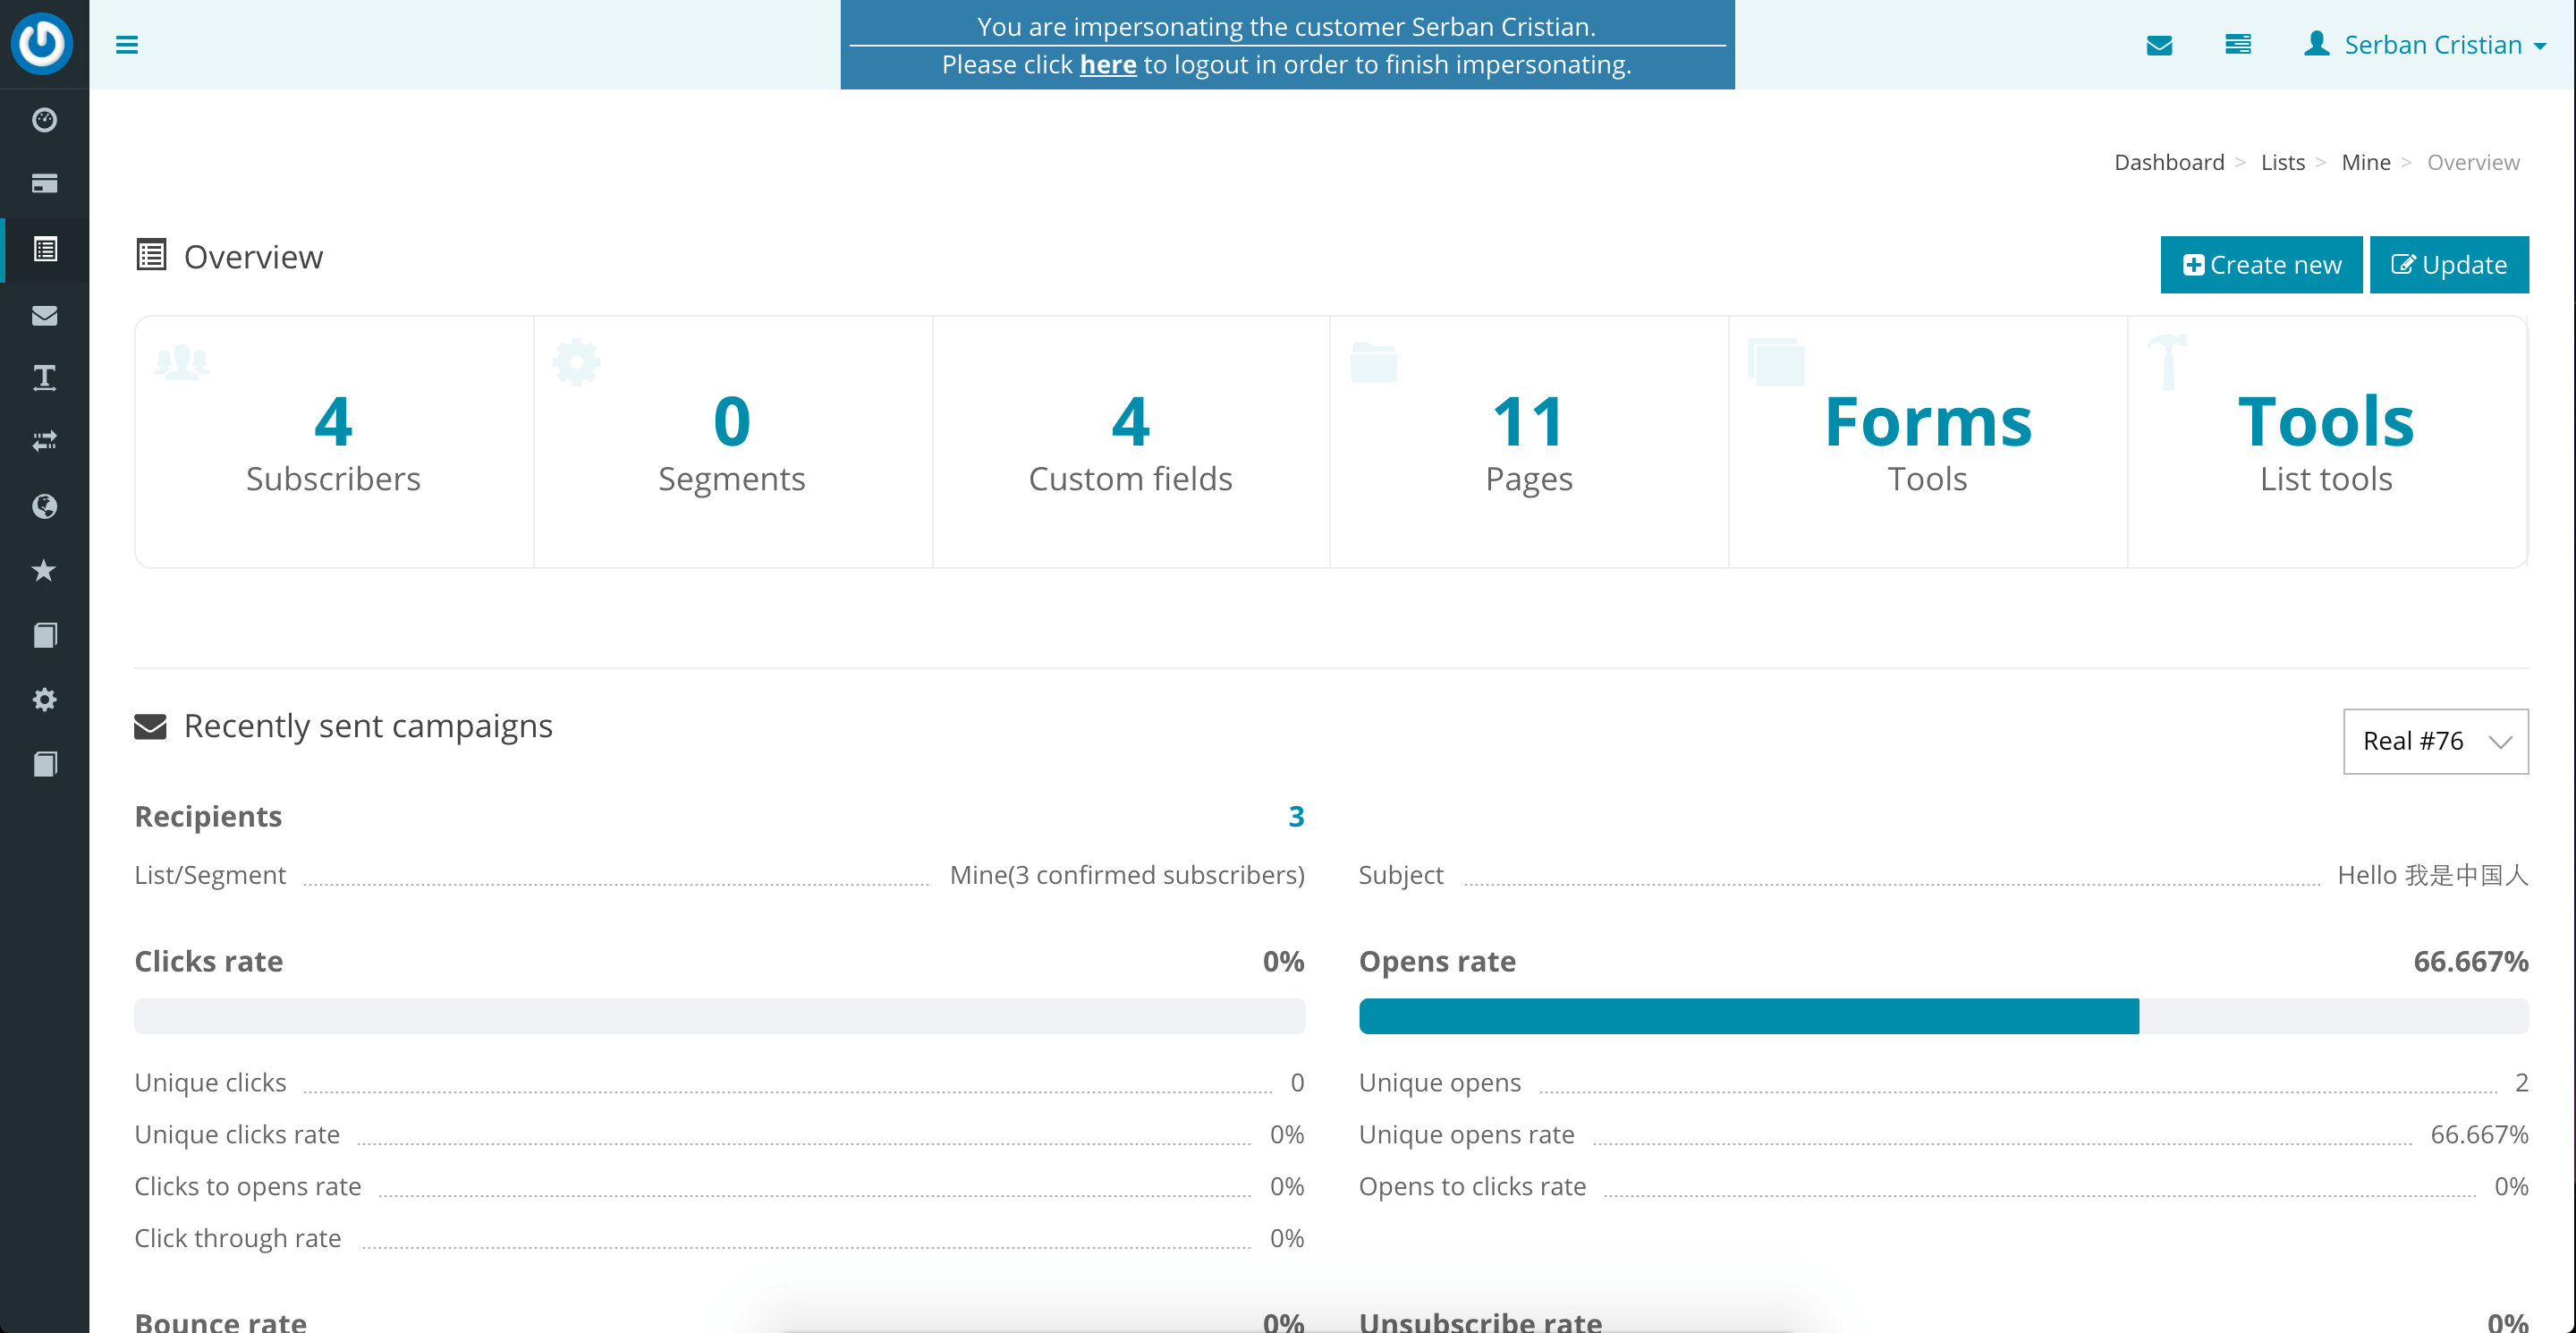Click the transfer arrows icon in sidebar
Image resolution: width=2576 pixels, height=1333 pixels.
coord(44,441)
